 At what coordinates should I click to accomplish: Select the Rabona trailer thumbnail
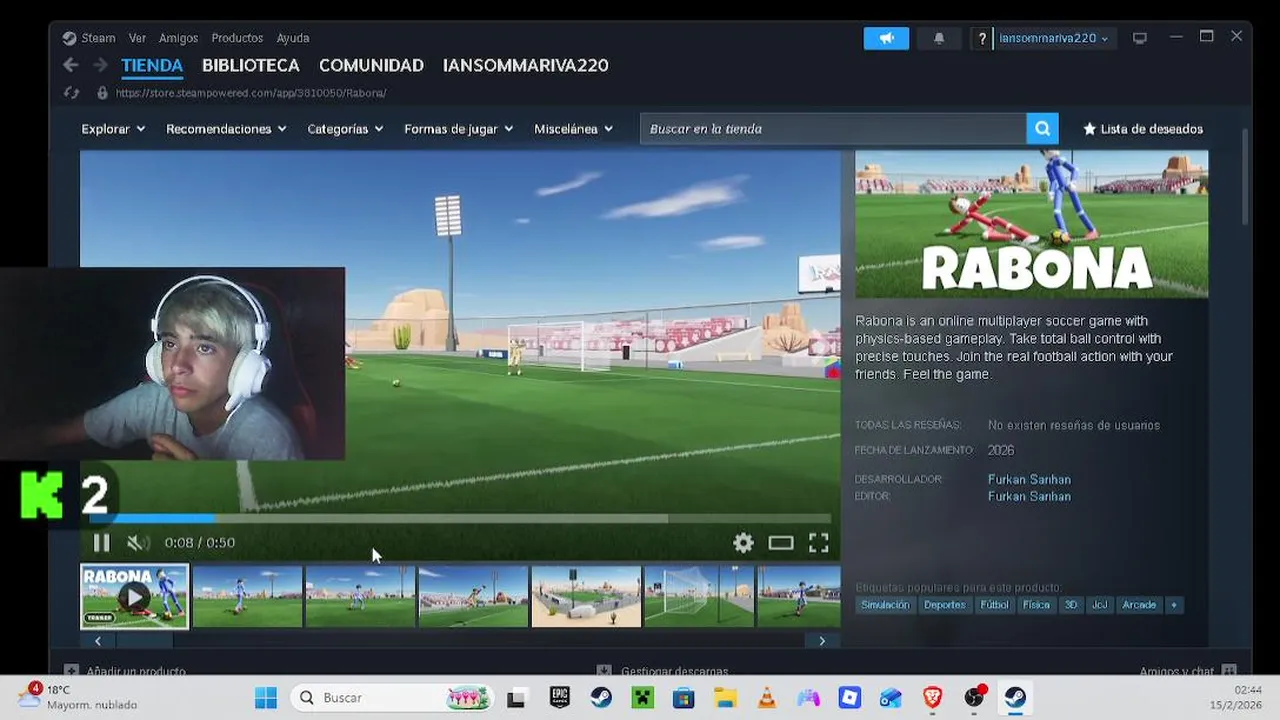point(134,597)
